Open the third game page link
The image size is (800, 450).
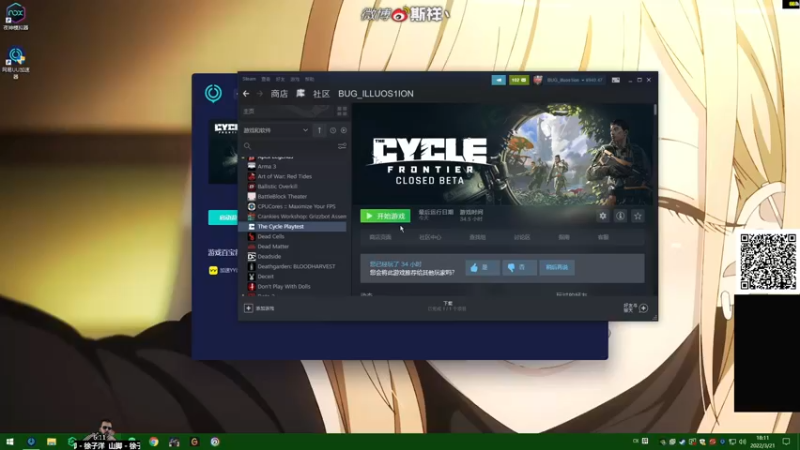point(478,237)
